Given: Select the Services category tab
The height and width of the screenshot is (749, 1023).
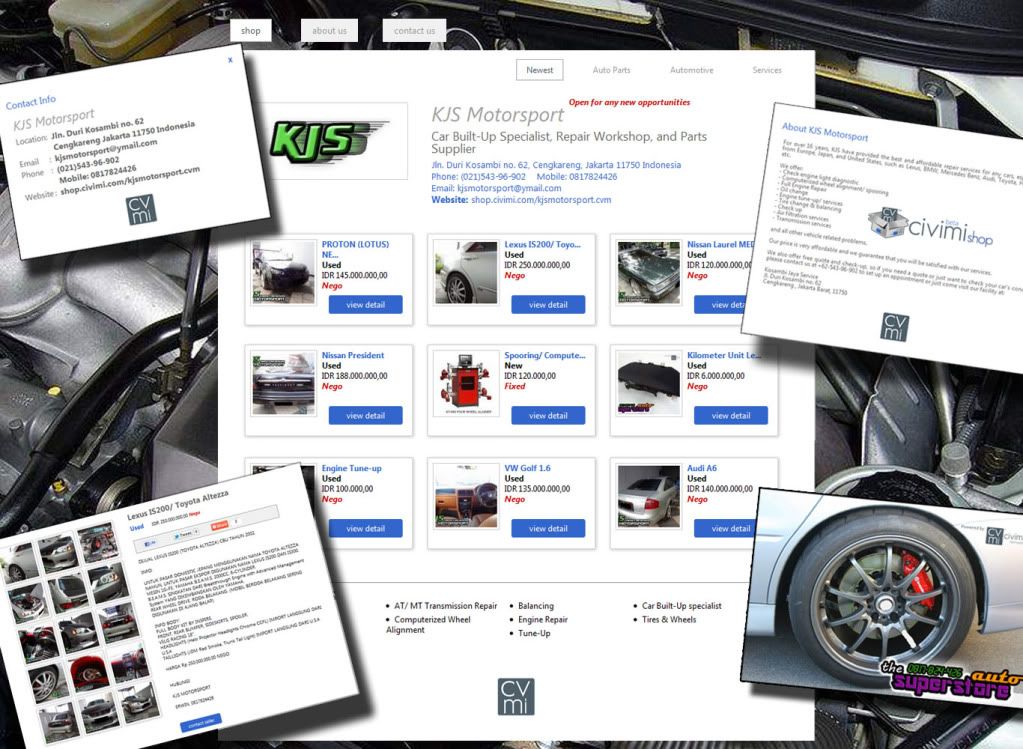Looking at the screenshot, I should coord(767,70).
